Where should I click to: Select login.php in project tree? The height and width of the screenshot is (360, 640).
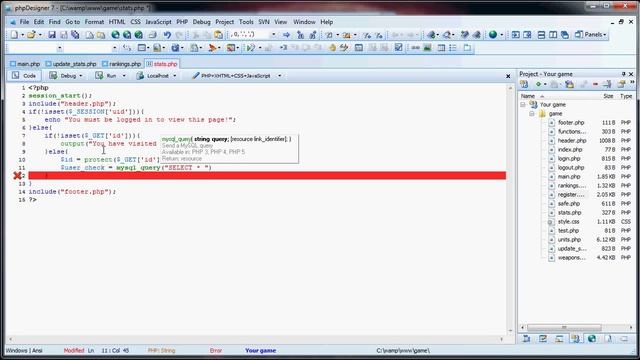click(x=569, y=159)
